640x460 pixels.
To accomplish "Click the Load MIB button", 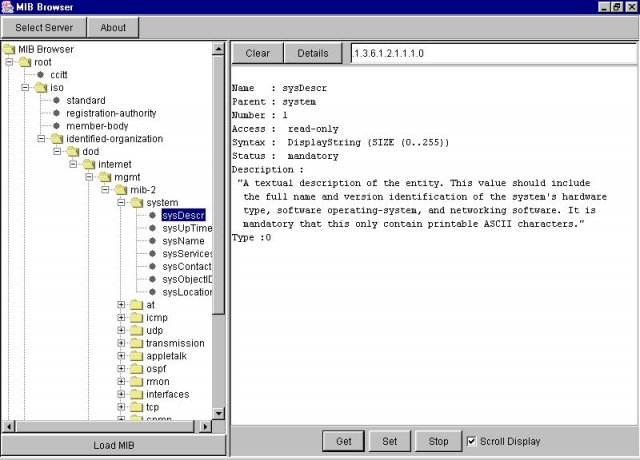I will [x=113, y=445].
